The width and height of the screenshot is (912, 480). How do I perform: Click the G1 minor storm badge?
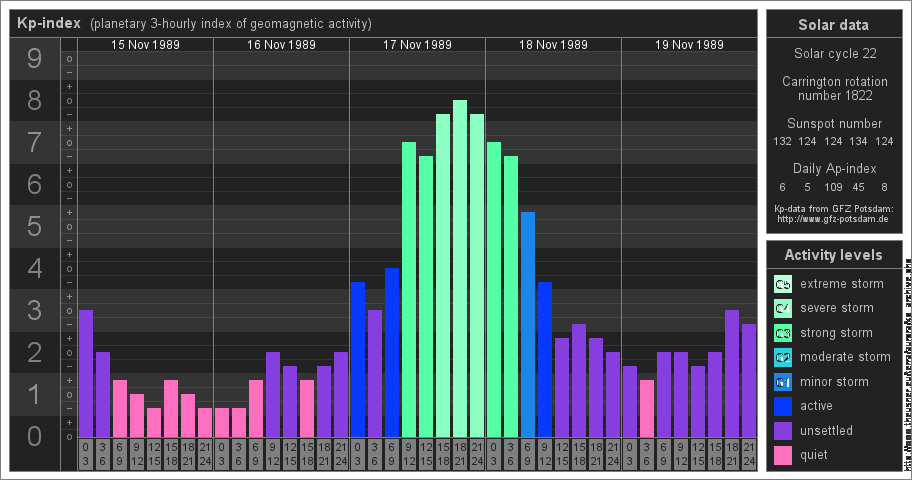(x=783, y=382)
